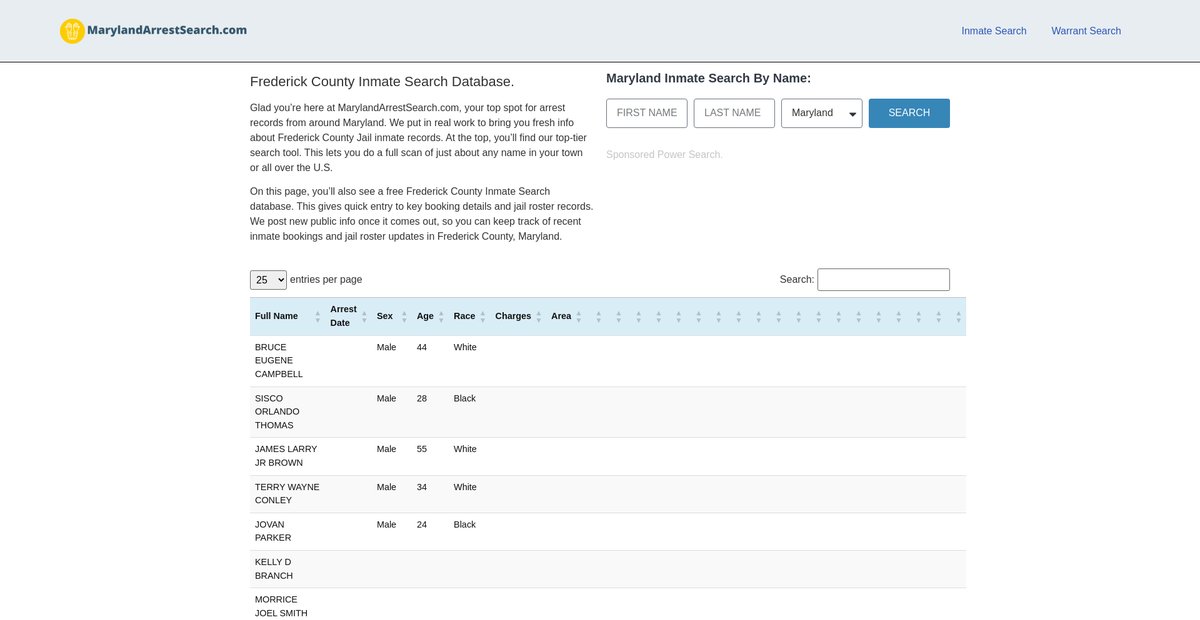Sort inmates by Age column arrows
Image resolution: width=1200 pixels, height=620 pixels.
tap(441, 316)
